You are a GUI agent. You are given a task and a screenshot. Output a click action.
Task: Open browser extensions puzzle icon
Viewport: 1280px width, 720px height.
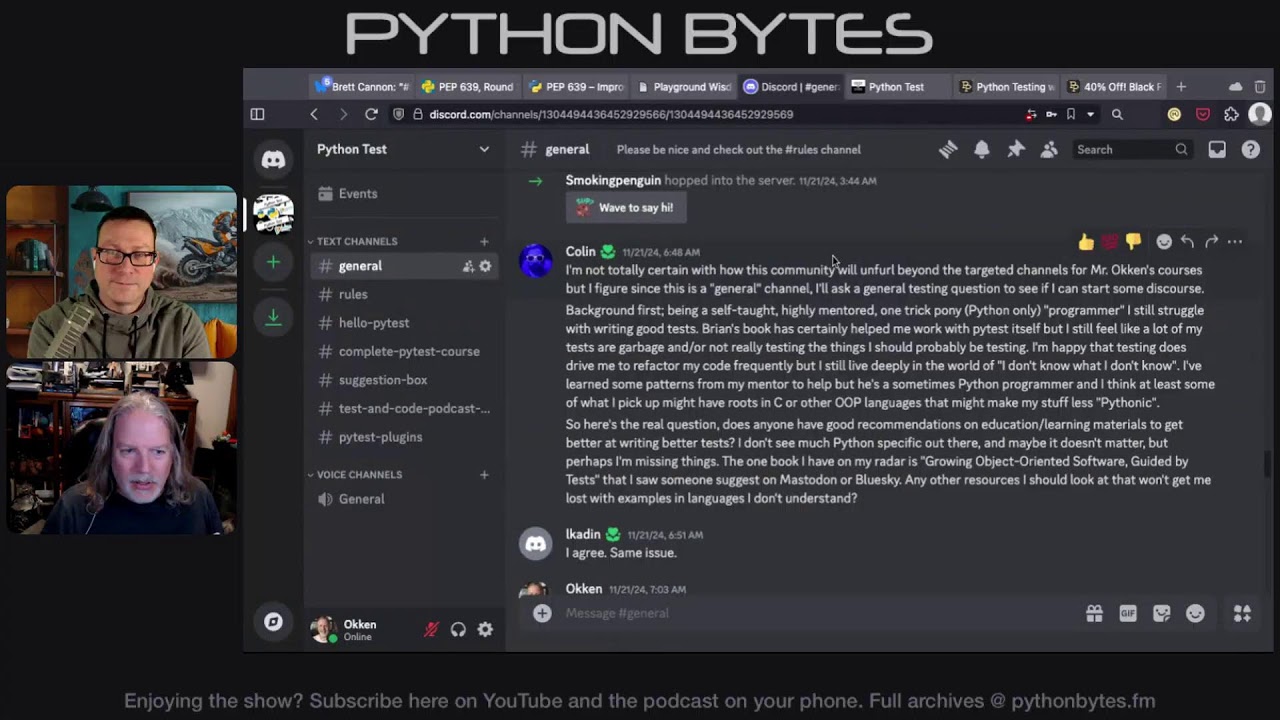(x=1231, y=115)
